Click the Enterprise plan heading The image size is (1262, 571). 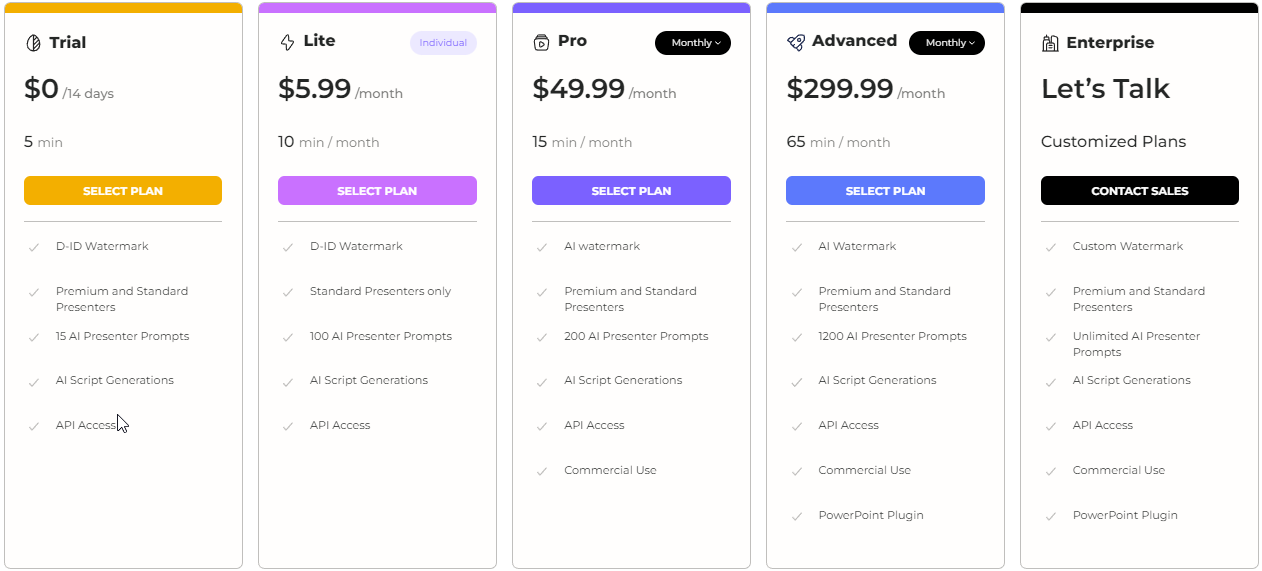pos(1110,43)
